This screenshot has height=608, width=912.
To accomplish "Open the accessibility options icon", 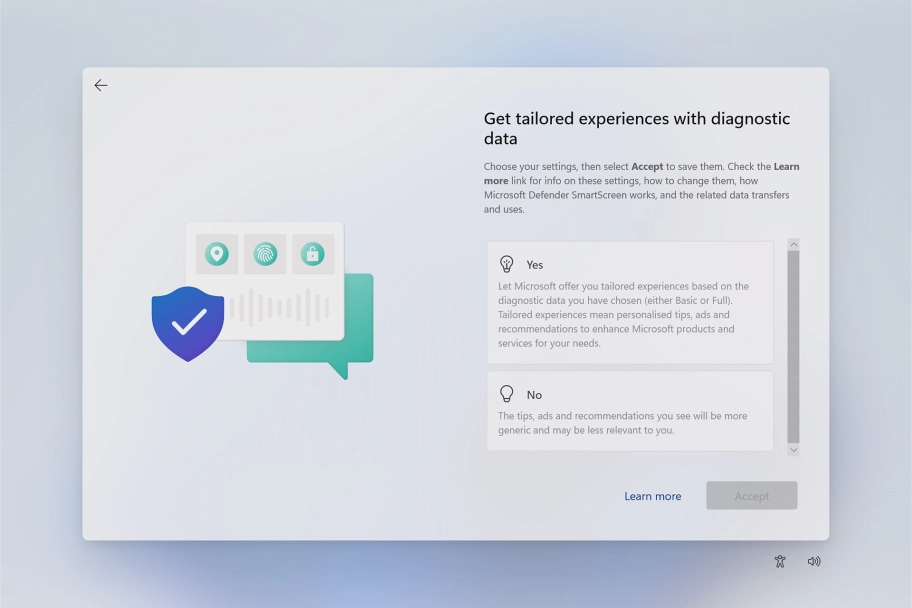I will tap(780, 562).
